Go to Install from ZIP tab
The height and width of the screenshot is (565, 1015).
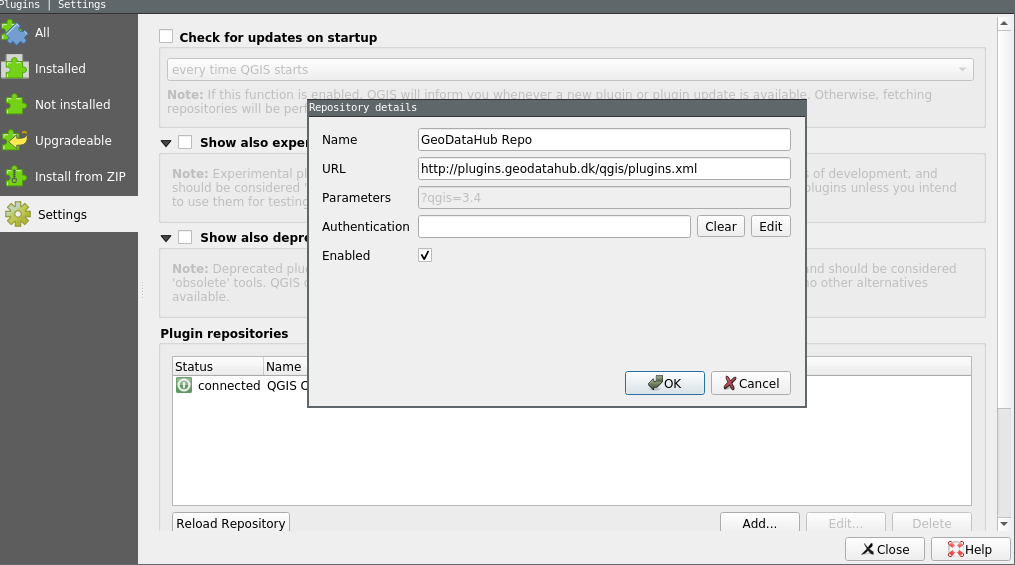point(69,177)
